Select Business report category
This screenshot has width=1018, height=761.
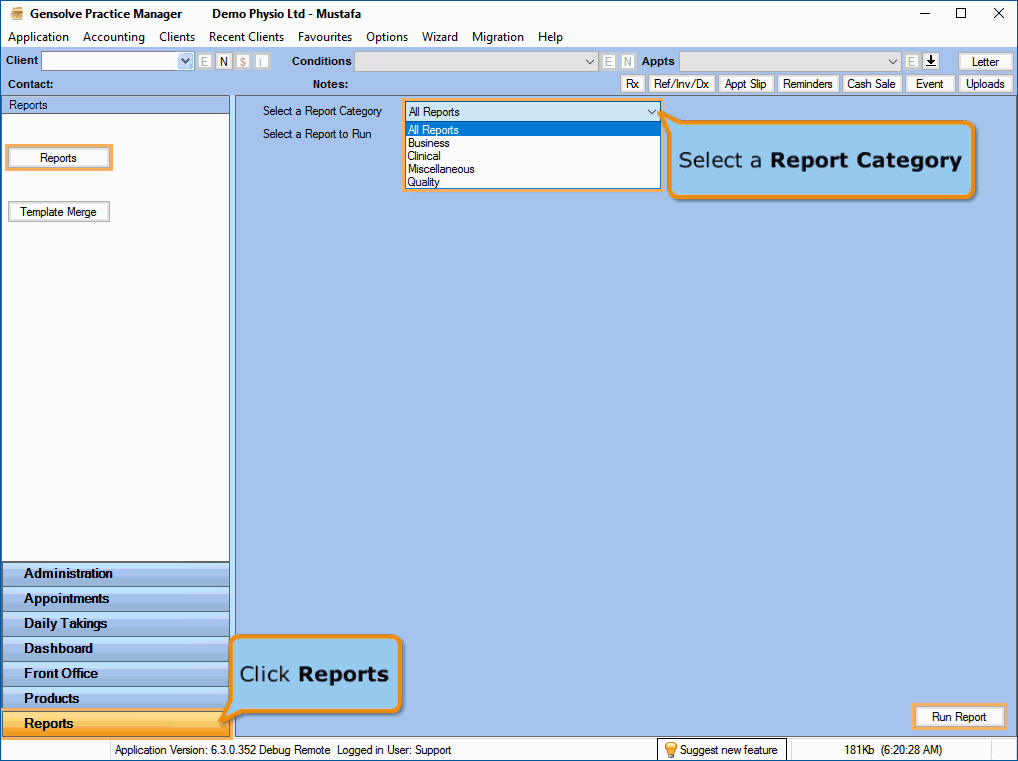click(x=533, y=143)
